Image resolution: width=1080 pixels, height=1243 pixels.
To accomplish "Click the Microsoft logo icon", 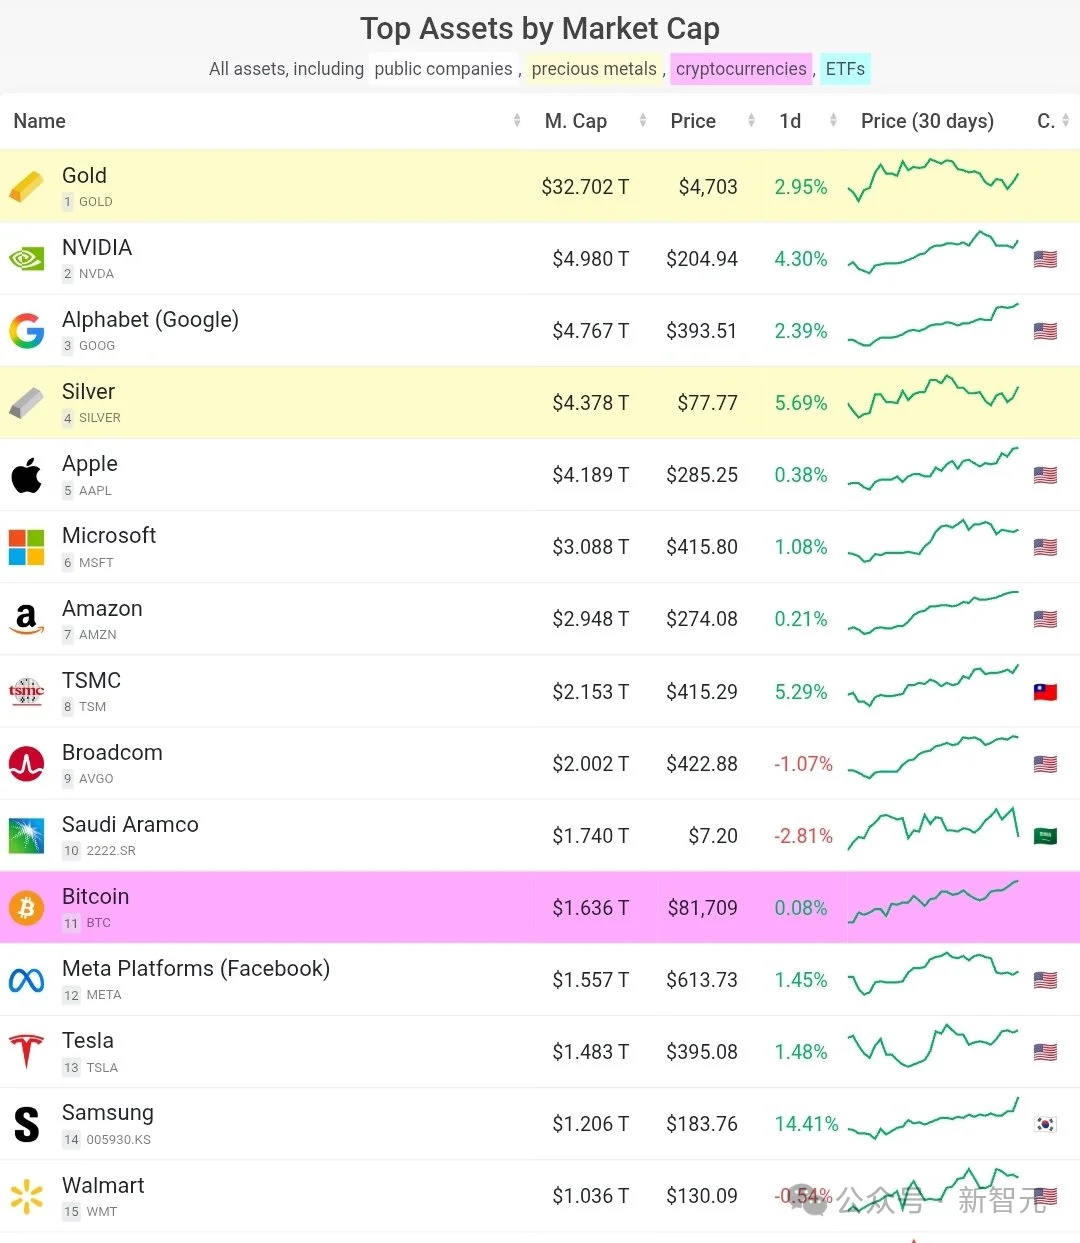I will pos(27,547).
